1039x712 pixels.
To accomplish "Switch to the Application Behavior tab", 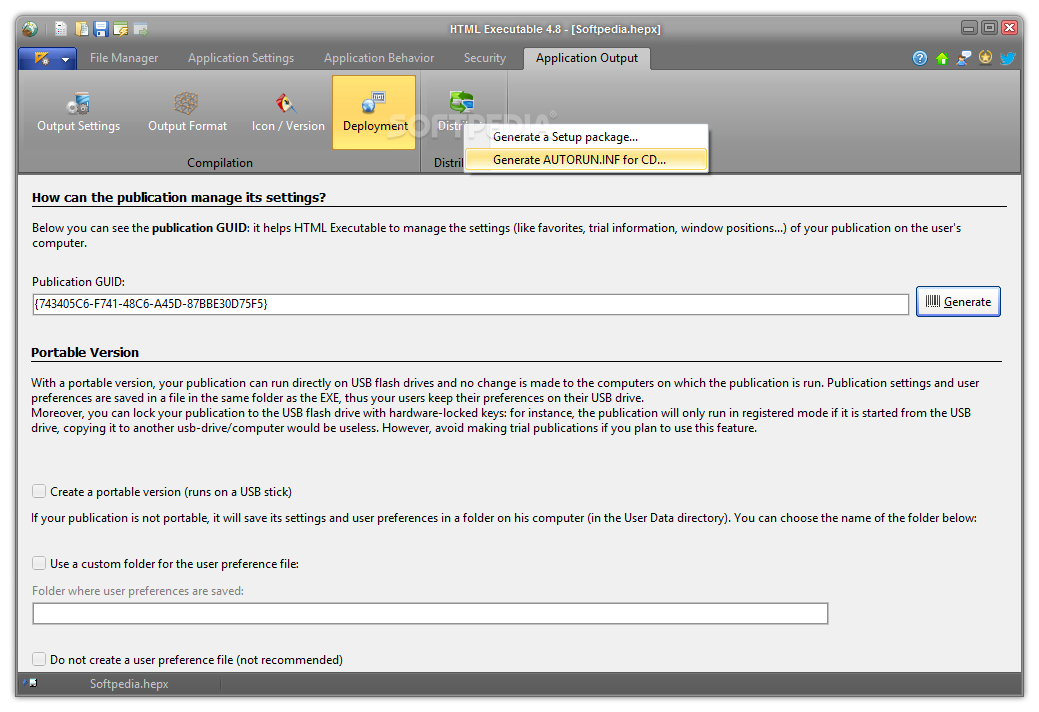I will point(379,58).
